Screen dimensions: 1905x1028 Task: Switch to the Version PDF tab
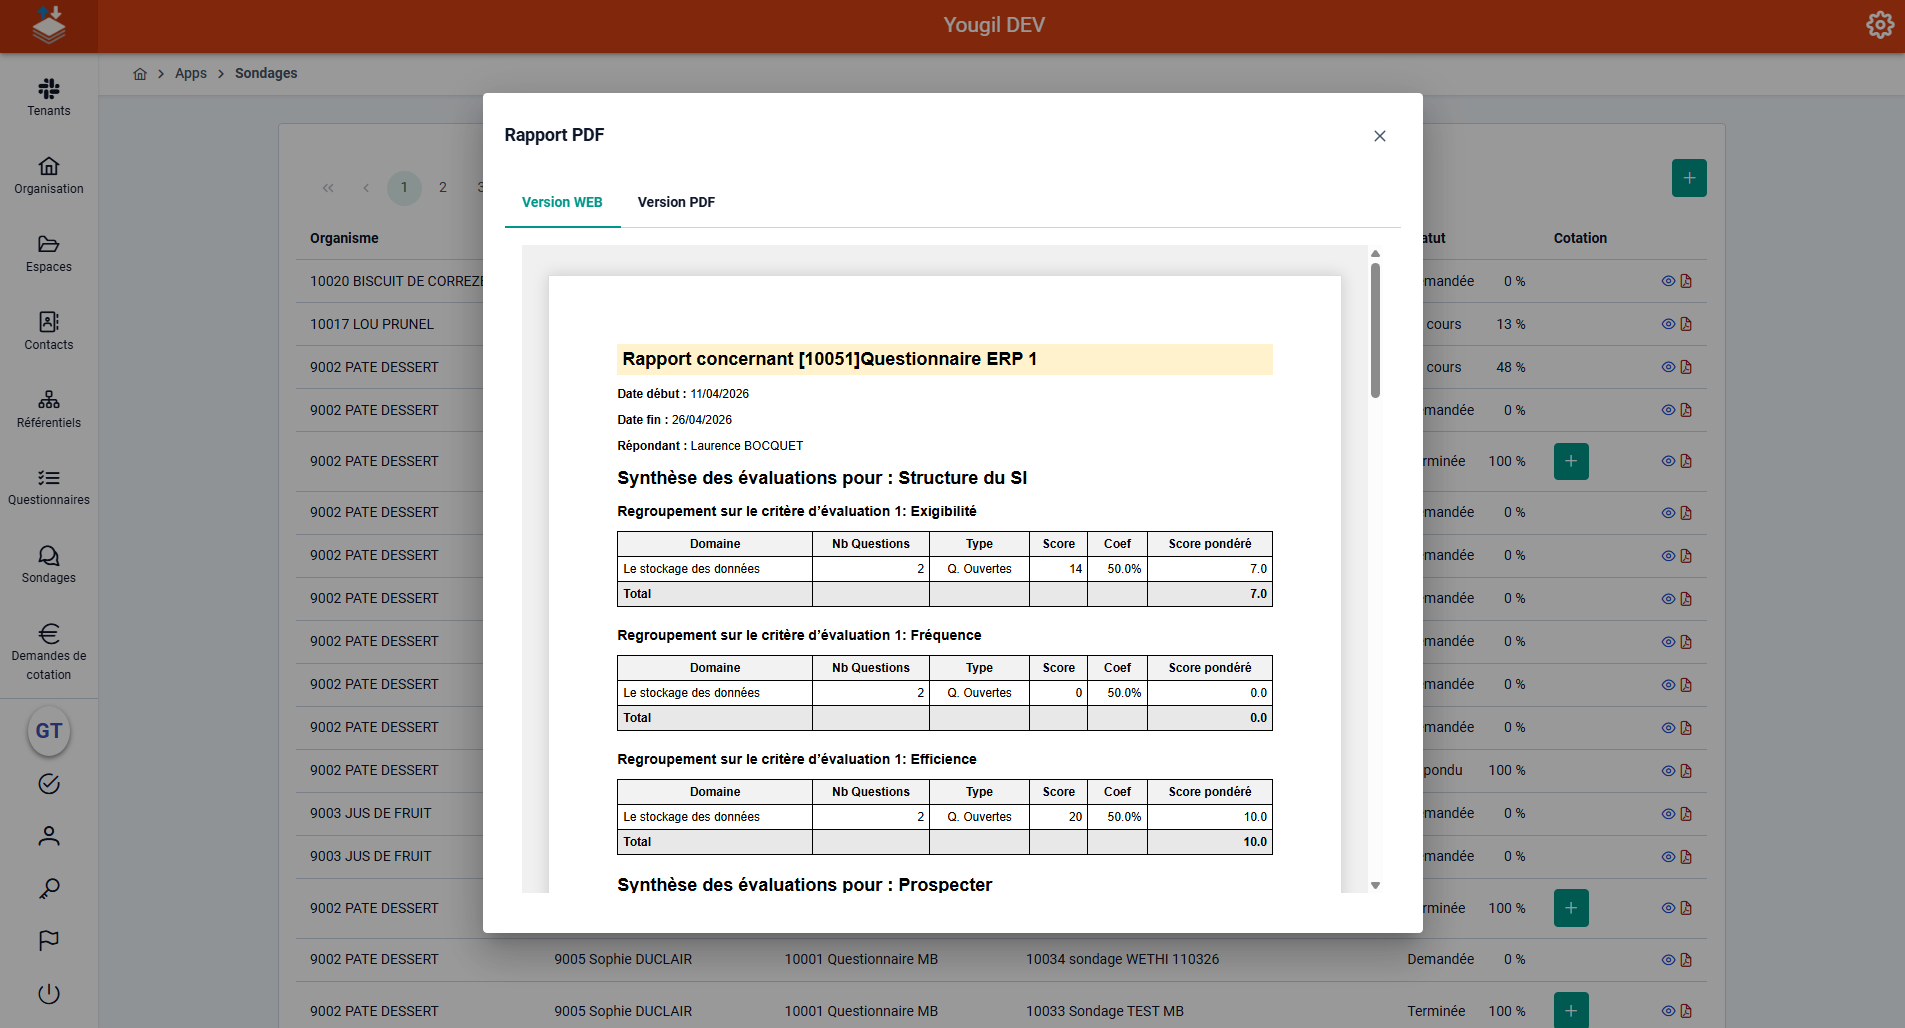point(676,202)
